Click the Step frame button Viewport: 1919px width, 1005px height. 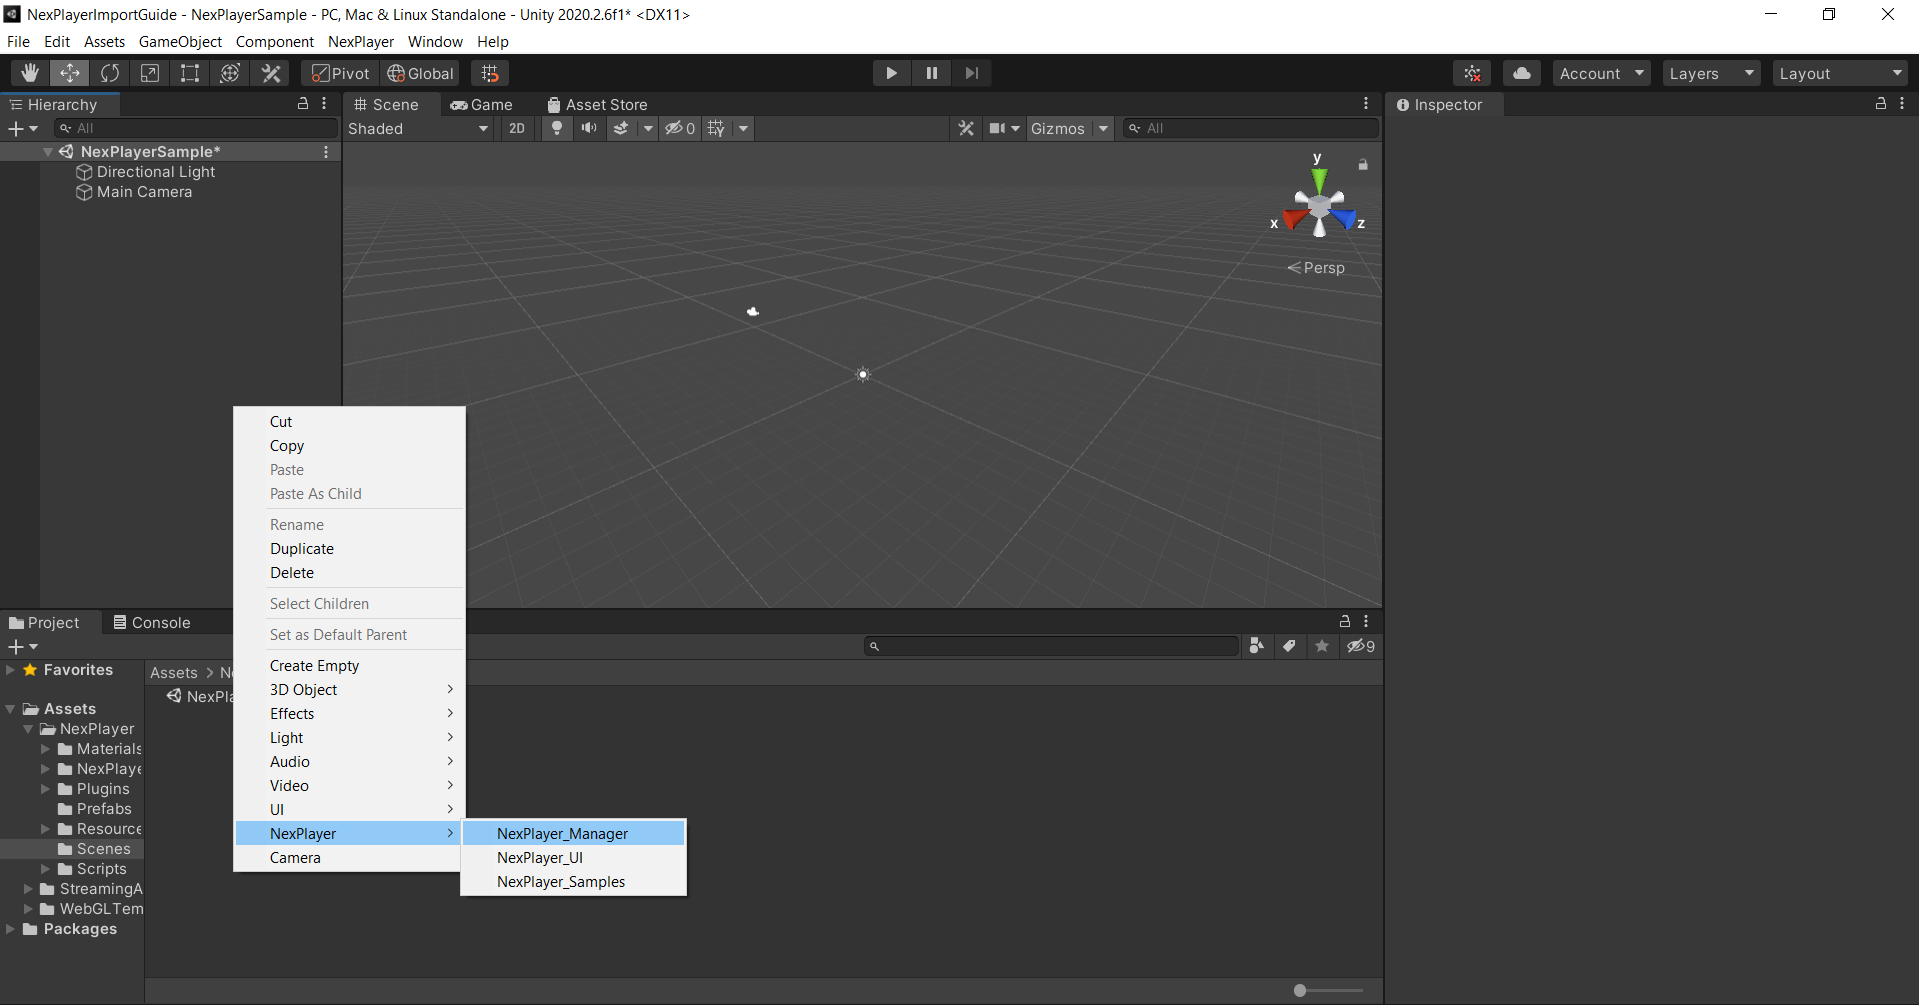click(971, 73)
